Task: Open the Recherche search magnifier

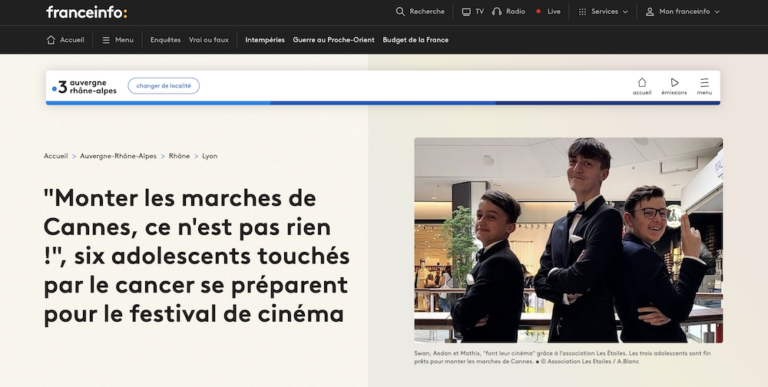Action: 400,11
